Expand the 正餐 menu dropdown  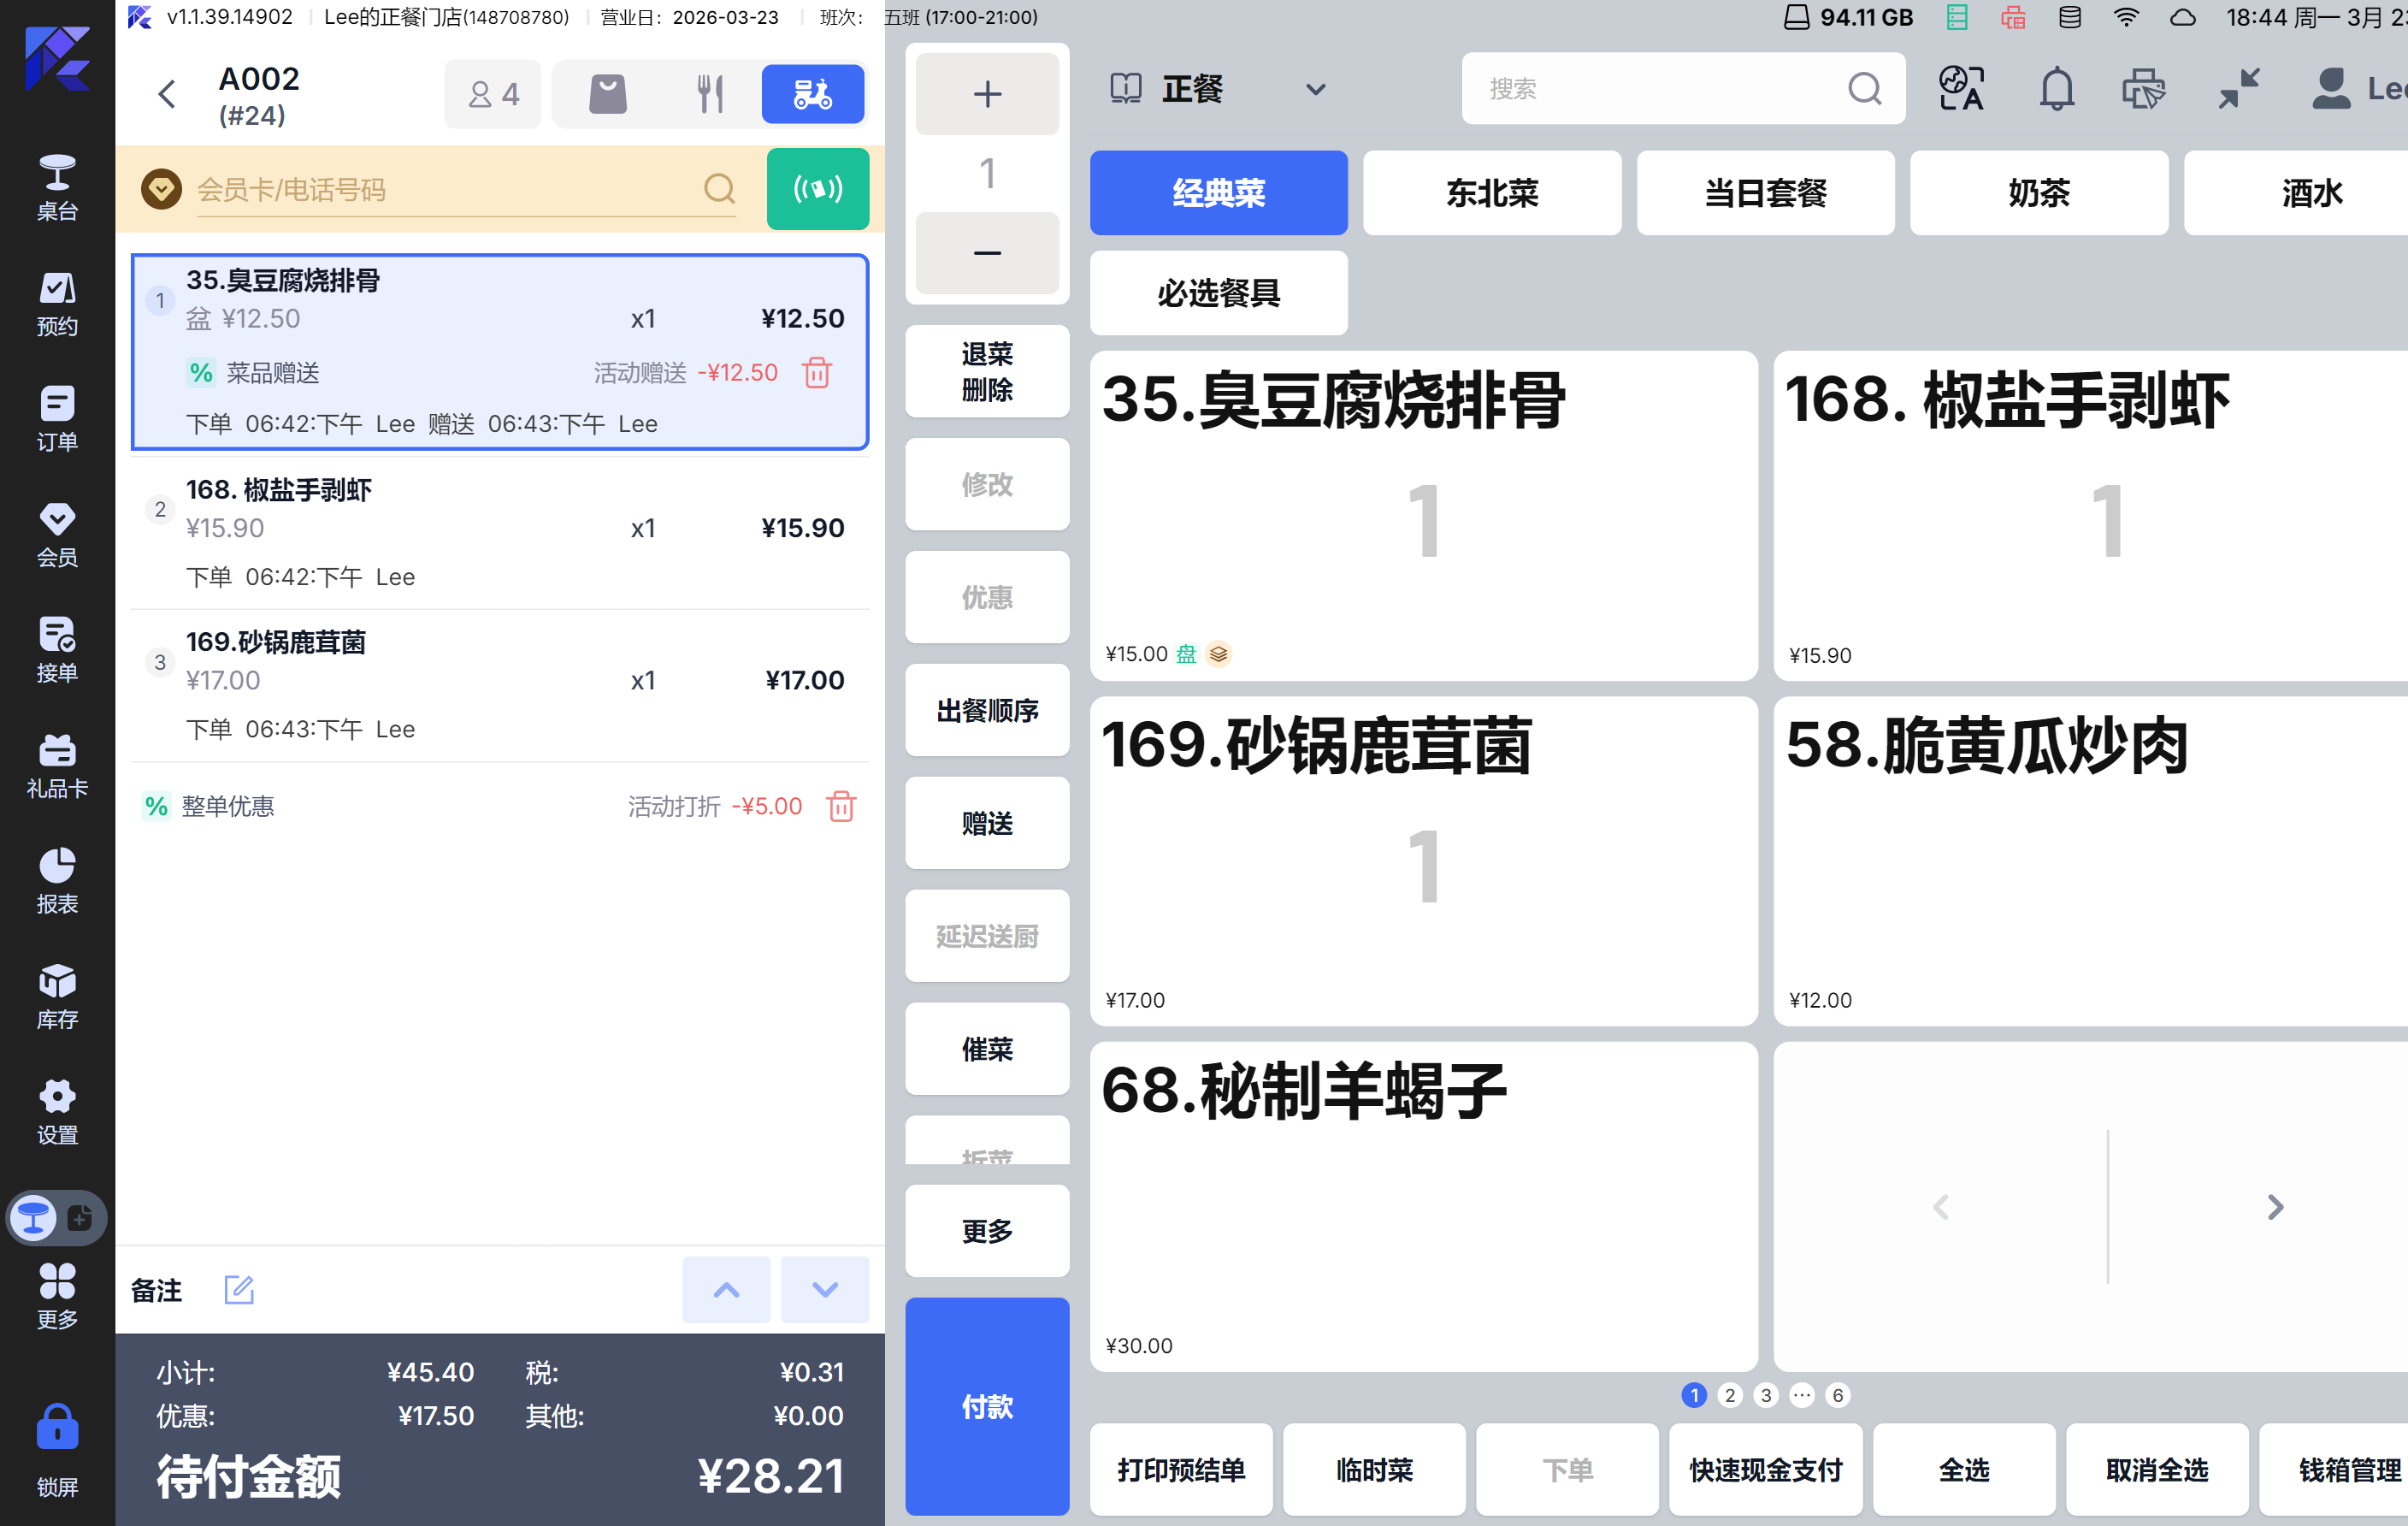point(1315,89)
